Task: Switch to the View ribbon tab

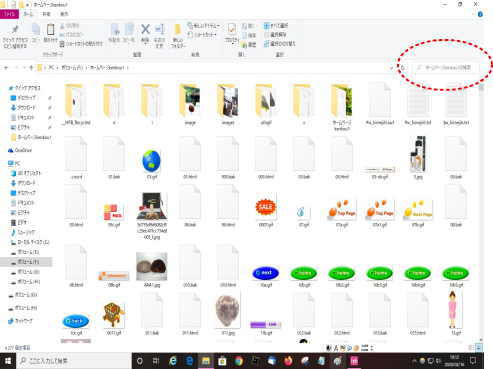Action: 64,14
